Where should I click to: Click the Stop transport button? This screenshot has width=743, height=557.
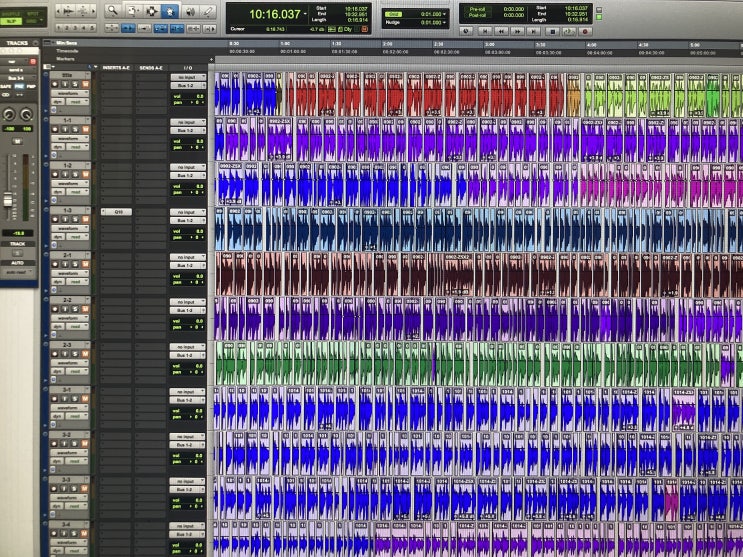(551, 31)
